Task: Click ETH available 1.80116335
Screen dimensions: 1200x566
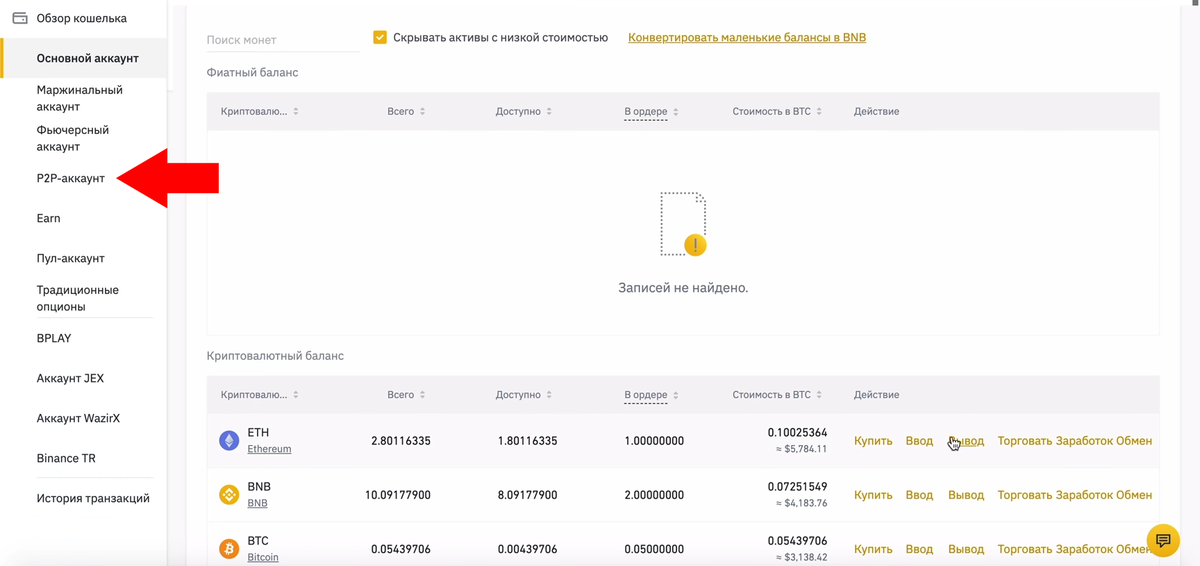Action: pyautogui.click(x=527, y=441)
